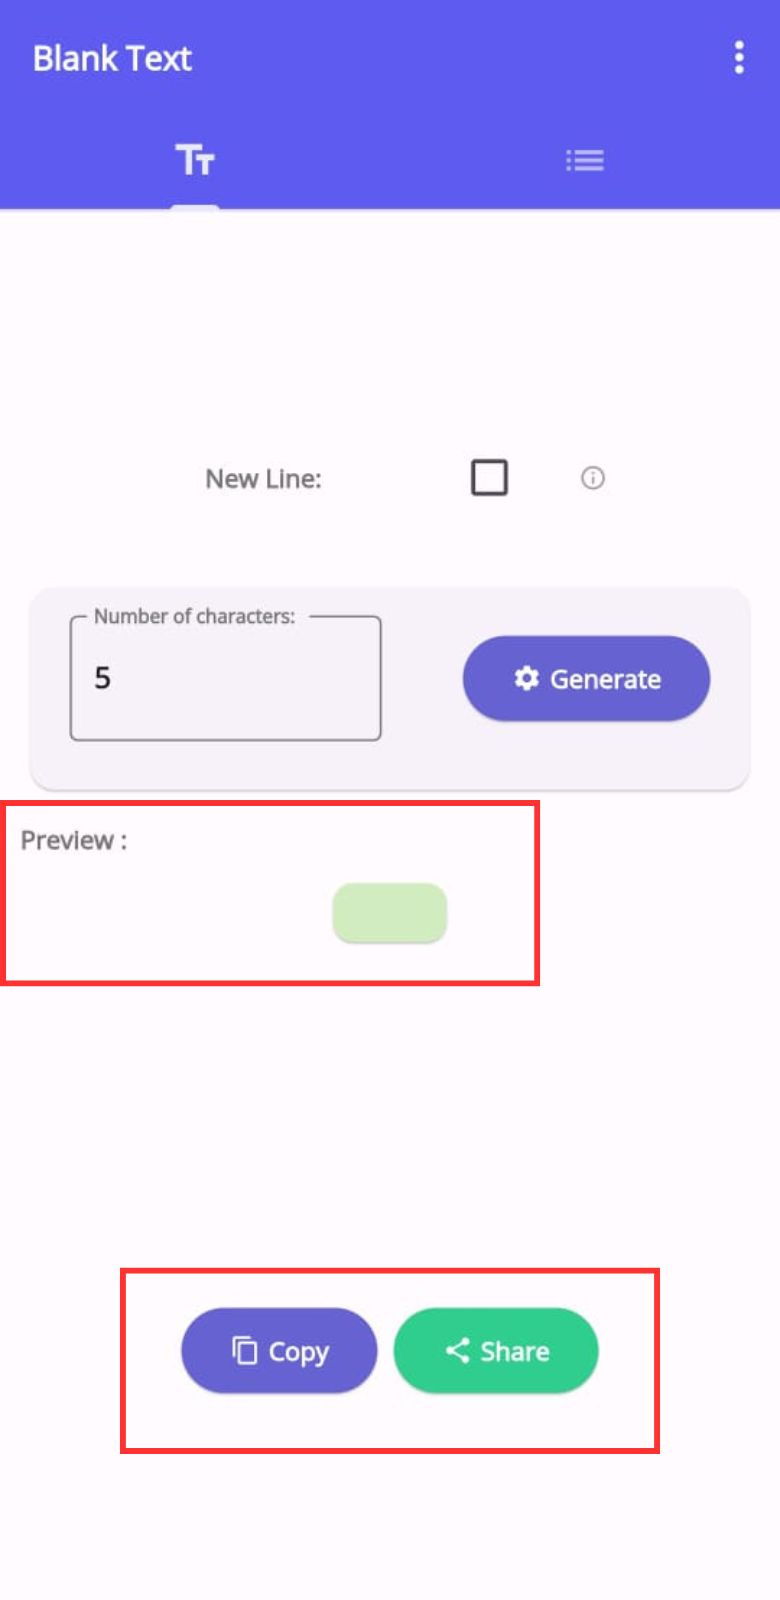Click the Preview label
This screenshot has width=780, height=1600.
tap(73, 840)
